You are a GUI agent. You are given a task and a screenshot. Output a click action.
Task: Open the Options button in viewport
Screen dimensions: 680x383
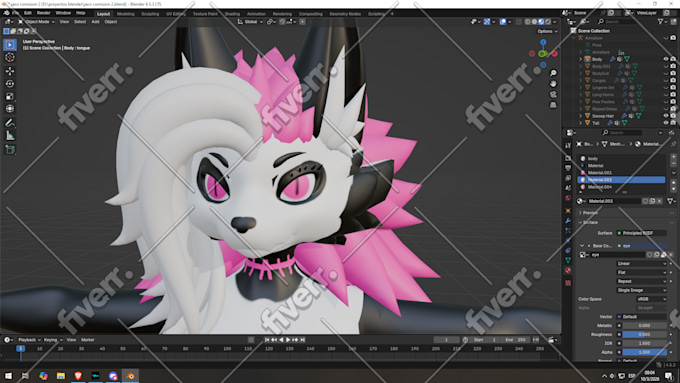click(547, 31)
